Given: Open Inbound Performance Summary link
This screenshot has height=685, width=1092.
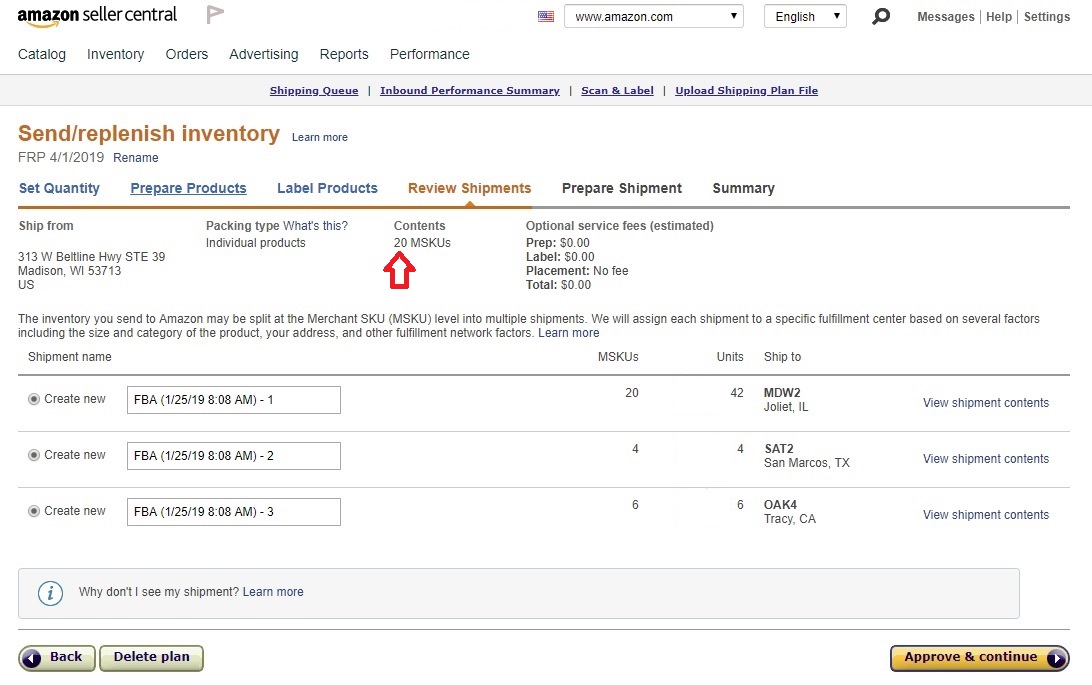Looking at the screenshot, I should [470, 90].
